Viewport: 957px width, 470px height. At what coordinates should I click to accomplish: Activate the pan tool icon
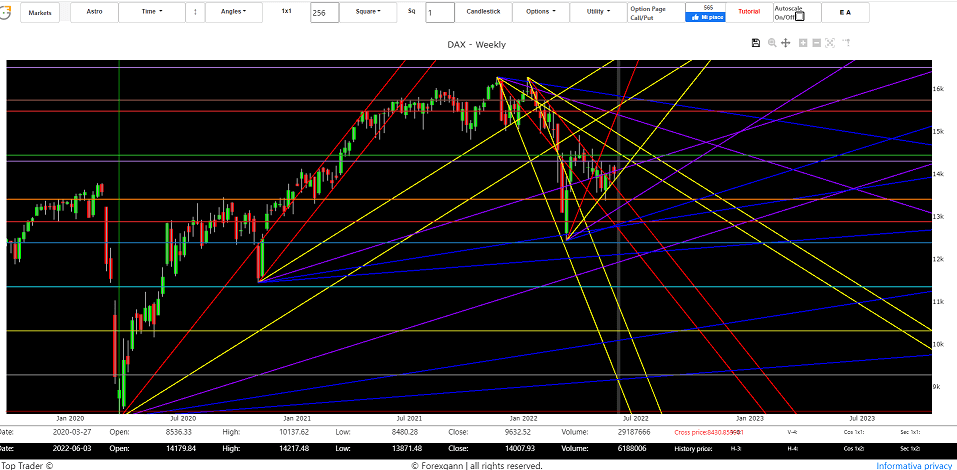point(786,43)
